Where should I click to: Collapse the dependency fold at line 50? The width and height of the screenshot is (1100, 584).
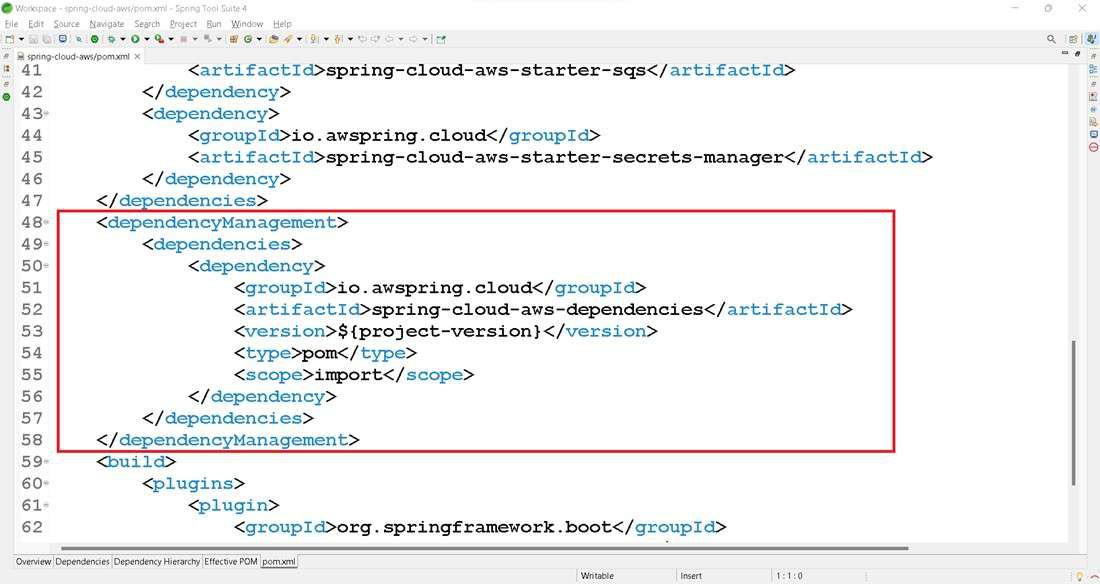(46, 265)
